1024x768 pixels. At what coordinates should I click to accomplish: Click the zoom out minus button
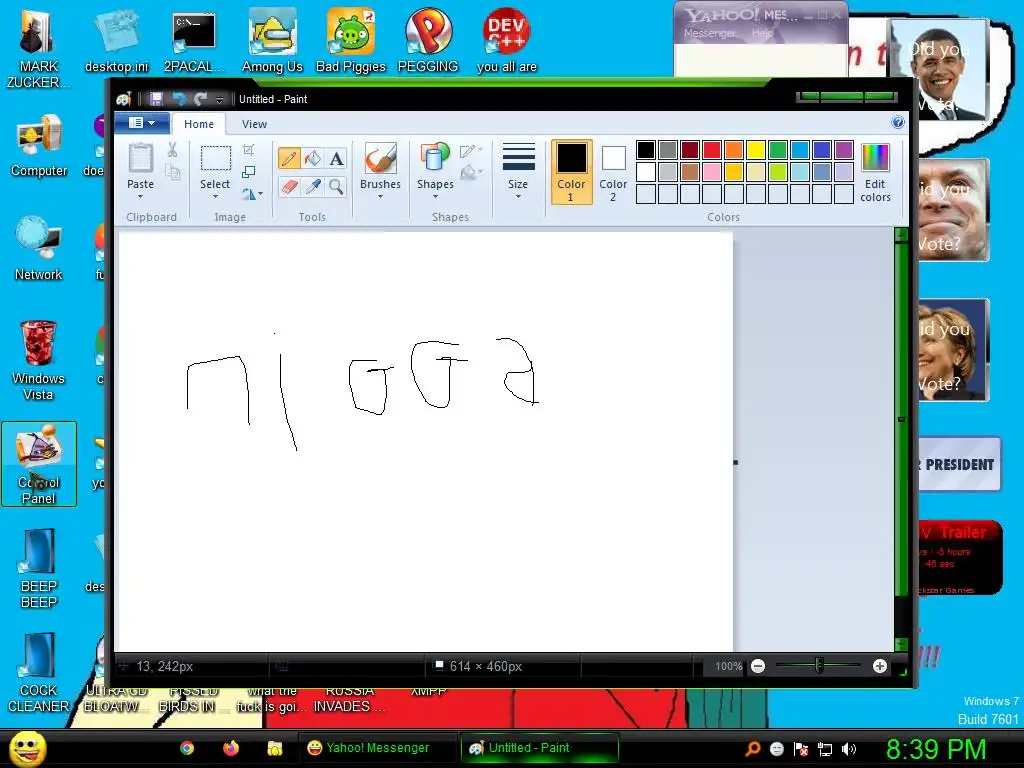pos(758,666)
